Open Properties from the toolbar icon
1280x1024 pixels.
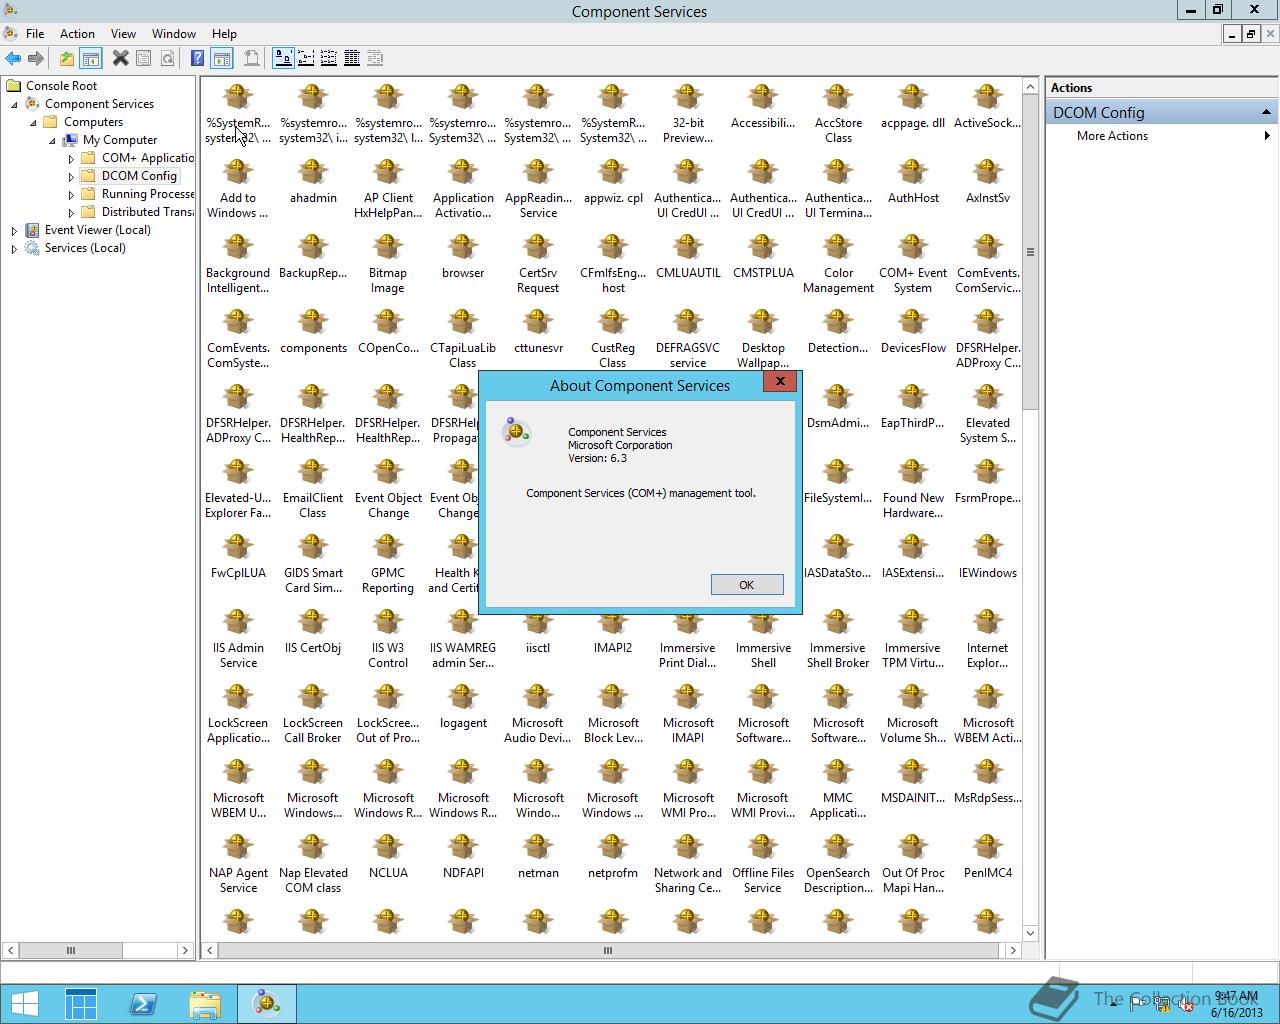pyautogui.click(x=144, y=58)
